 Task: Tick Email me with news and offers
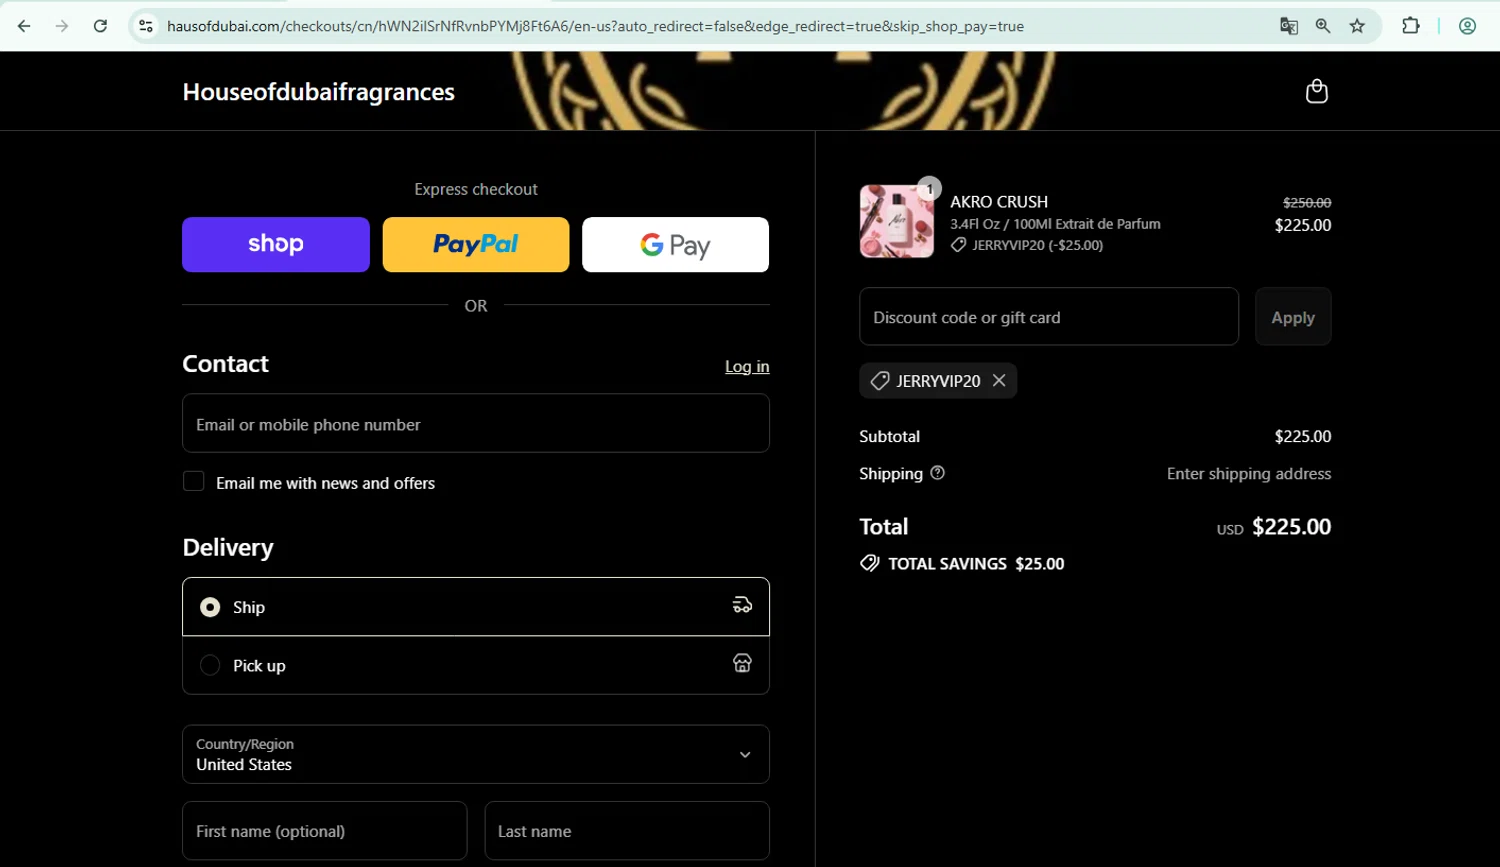194,482
